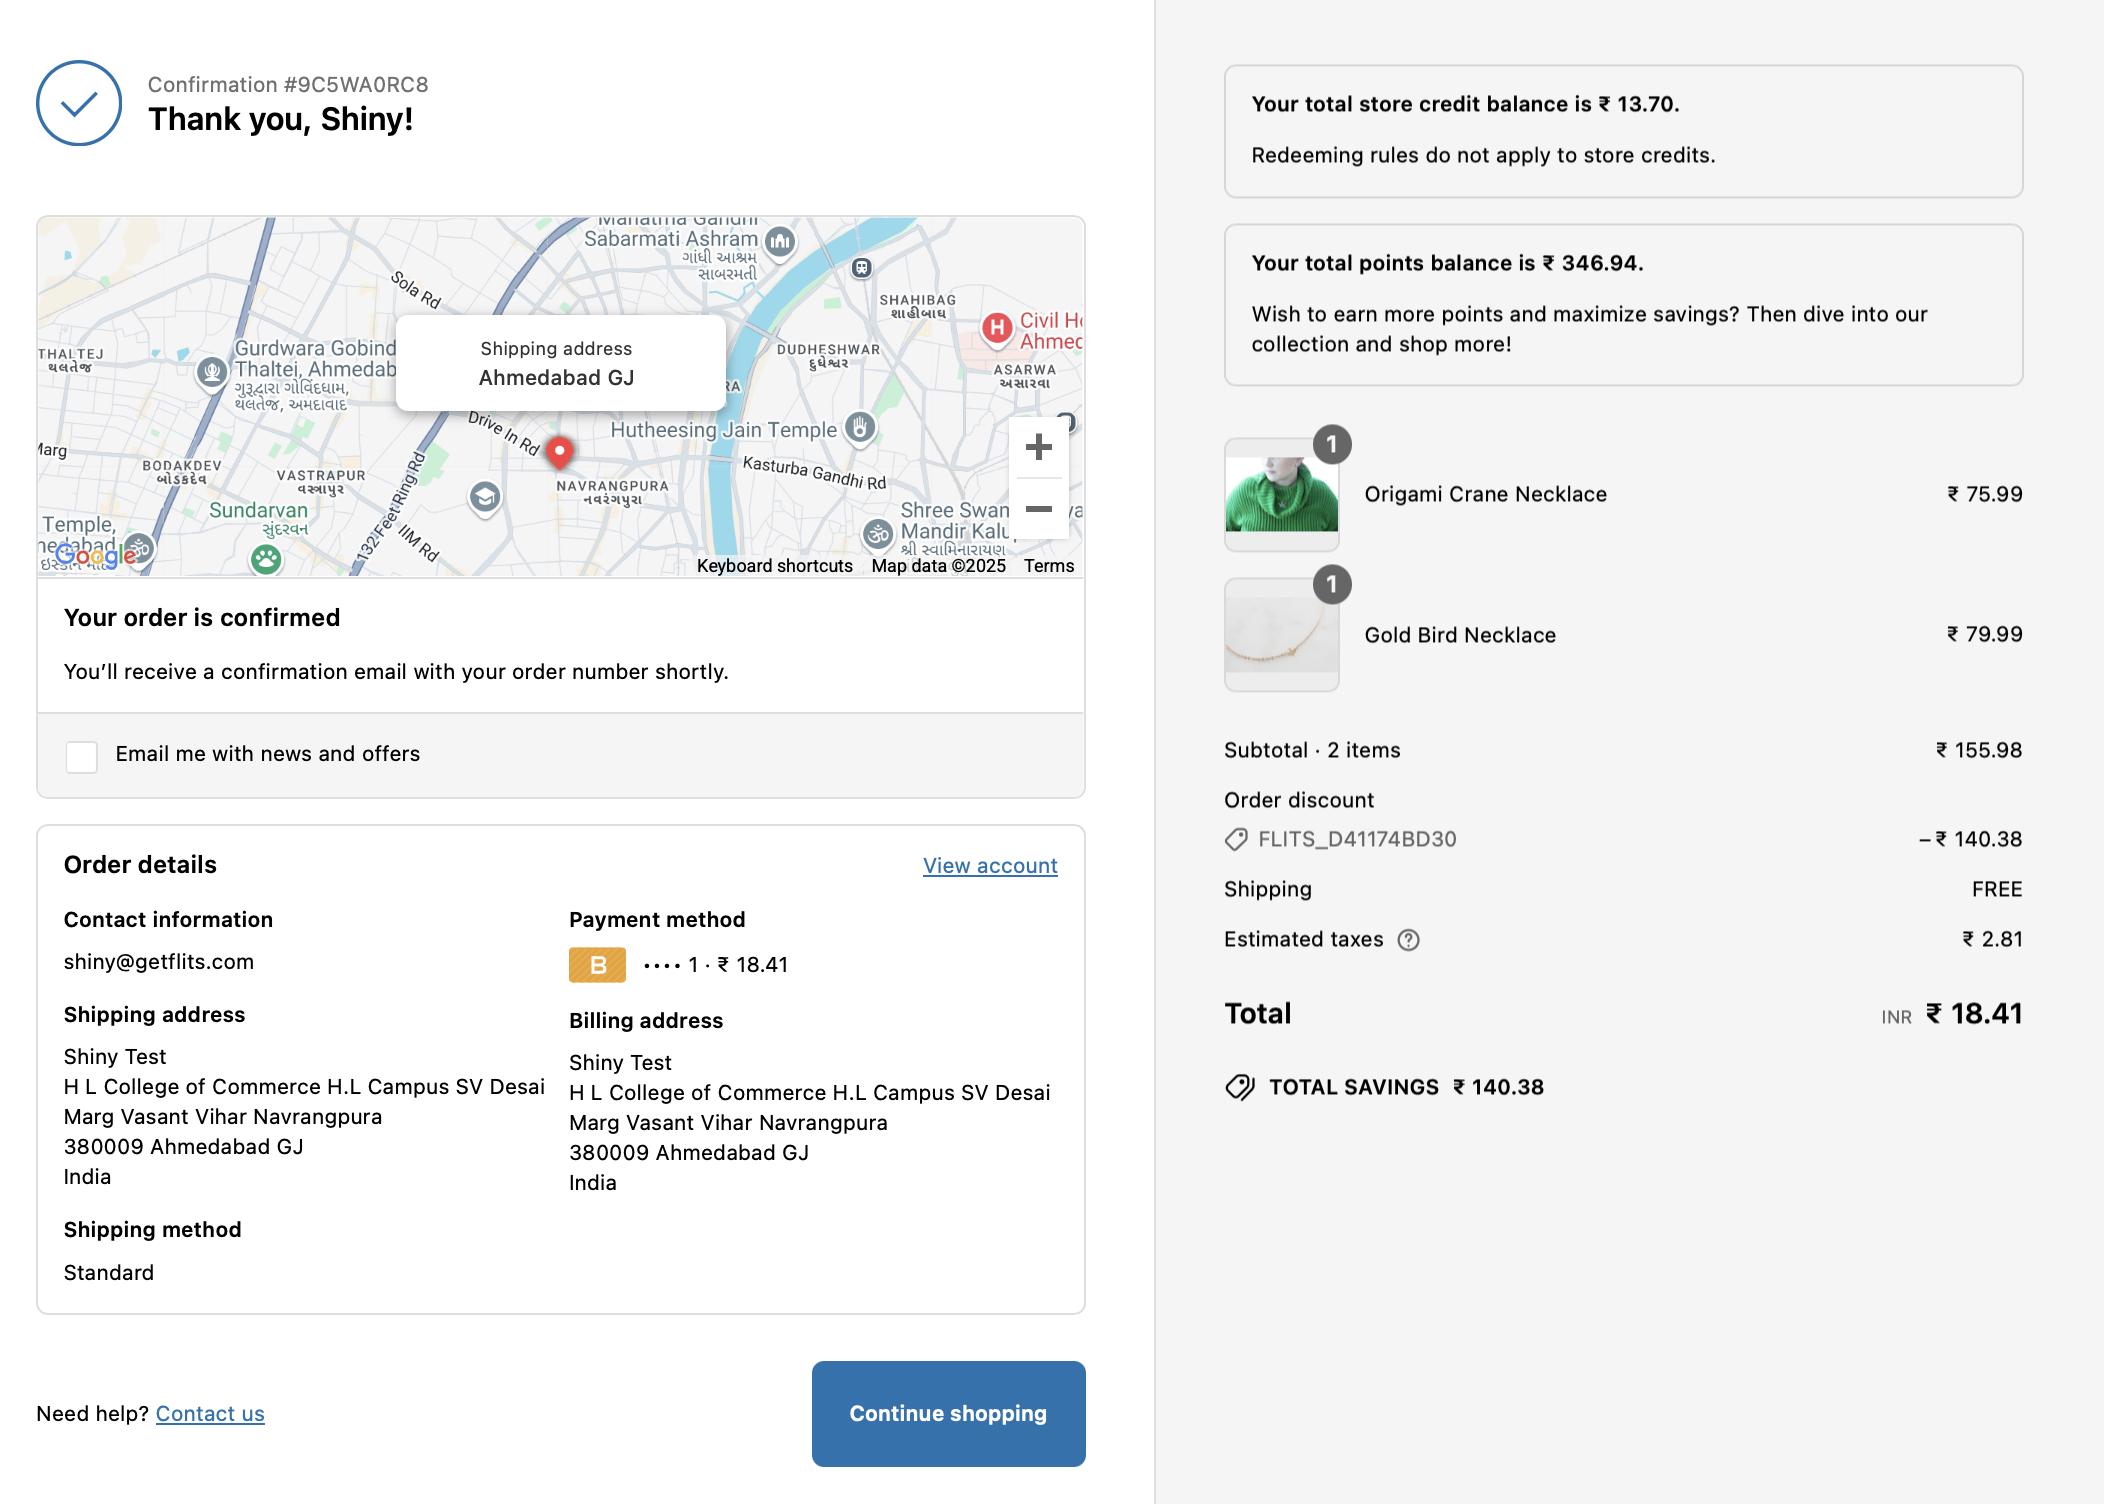Click the Origami Crane Necklace thumbnail
This screenshot has height=1504, width=2104.
point(1281,495)
